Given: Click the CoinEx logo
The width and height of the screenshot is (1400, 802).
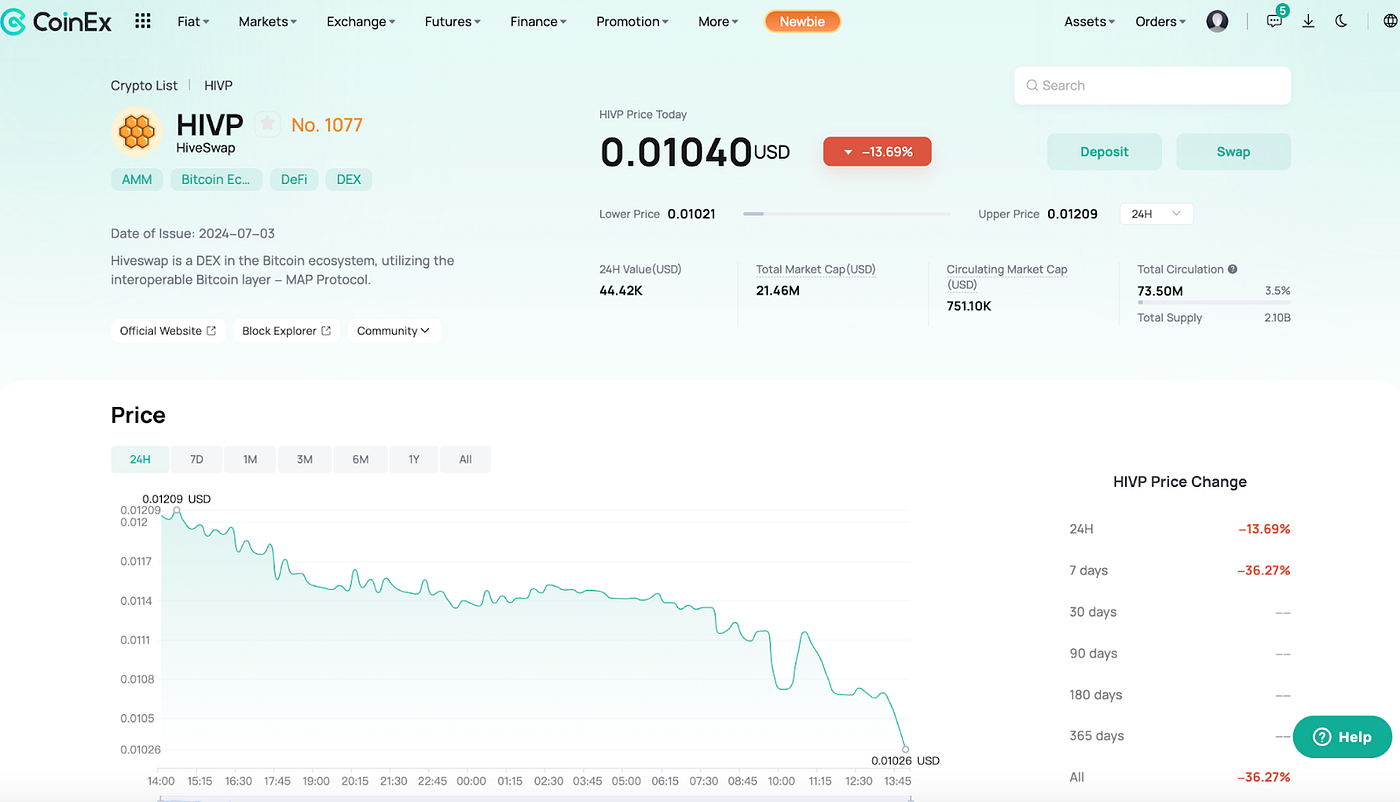Looking at the screenshot, I should click(x=55, y=21).
